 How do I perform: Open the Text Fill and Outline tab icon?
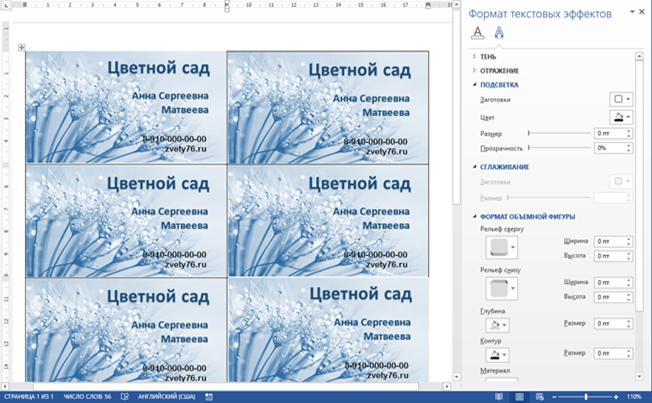click(x=478, y=33)
